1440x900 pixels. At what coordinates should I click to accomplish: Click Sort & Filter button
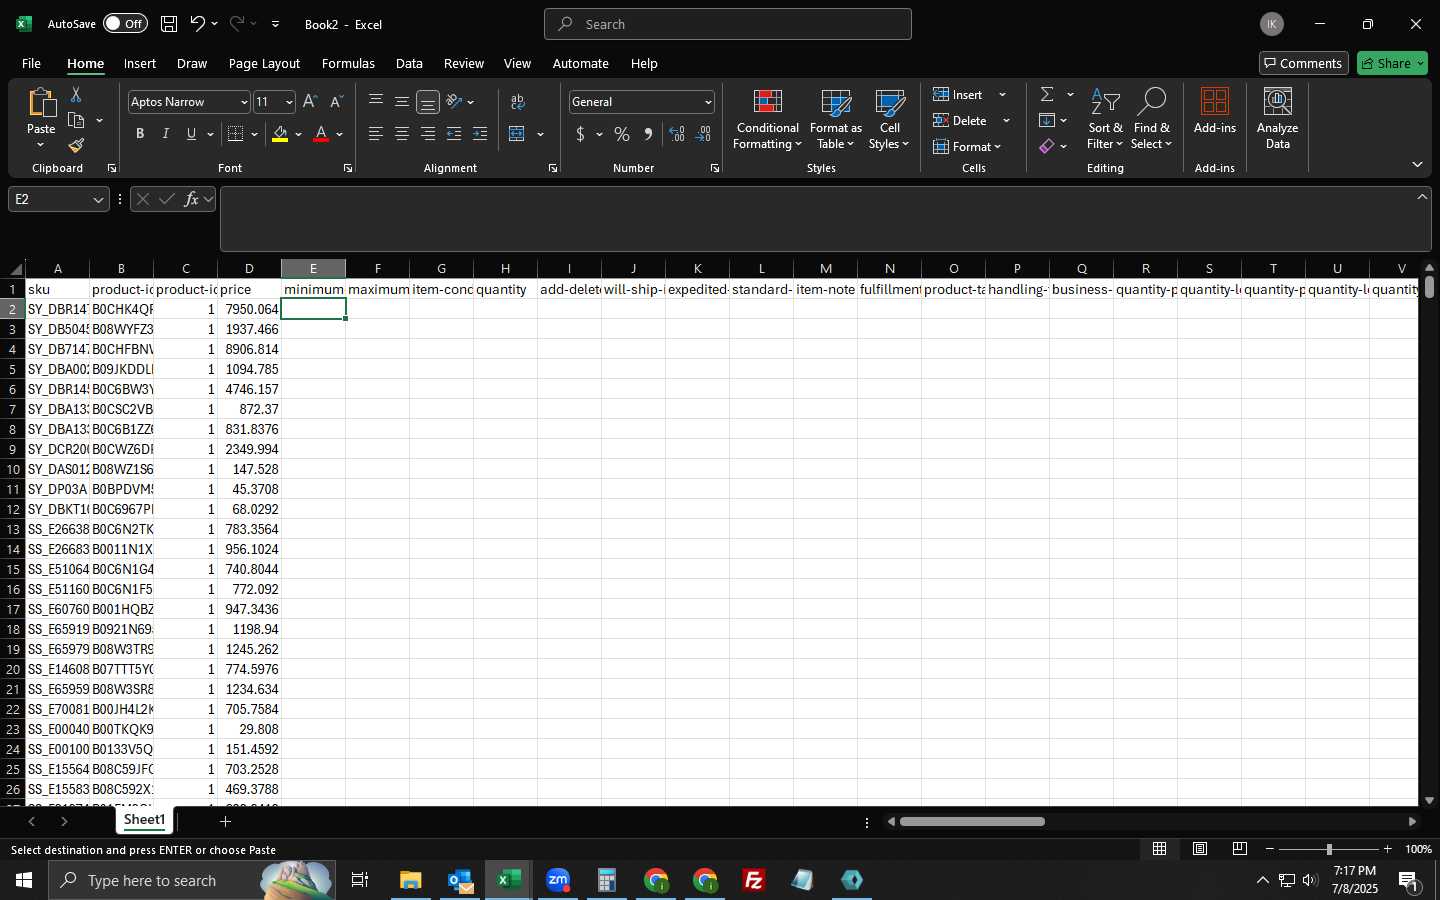pyautogui.click(x=1105, y=120)
